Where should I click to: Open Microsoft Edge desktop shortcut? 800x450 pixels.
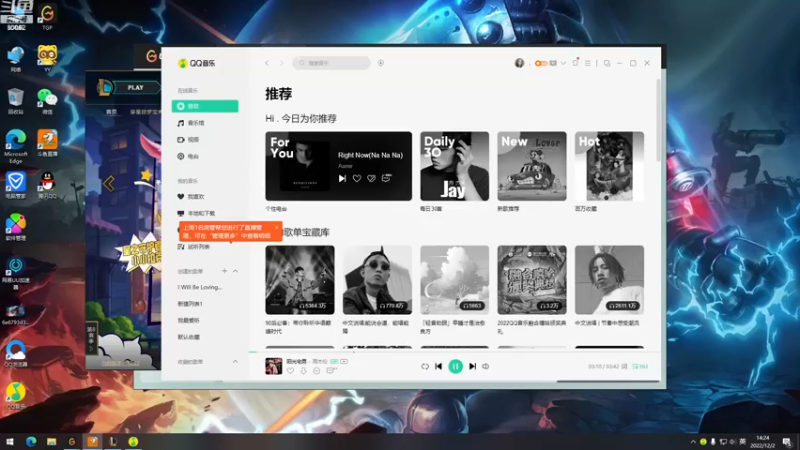click(16, 146)
